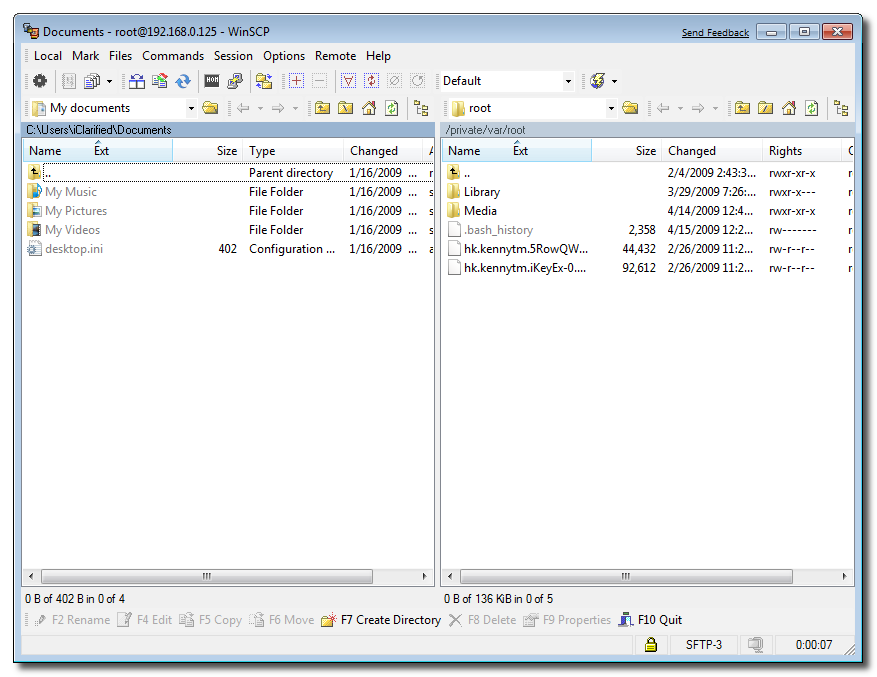Open the Session menu

(233, 56)
